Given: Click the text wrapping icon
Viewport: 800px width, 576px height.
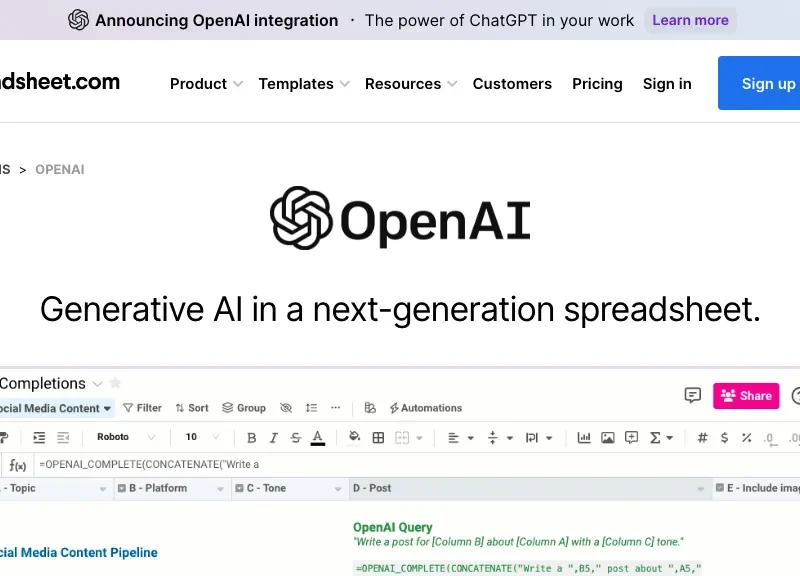Looking at the screenshot, I should pos(532,438).
